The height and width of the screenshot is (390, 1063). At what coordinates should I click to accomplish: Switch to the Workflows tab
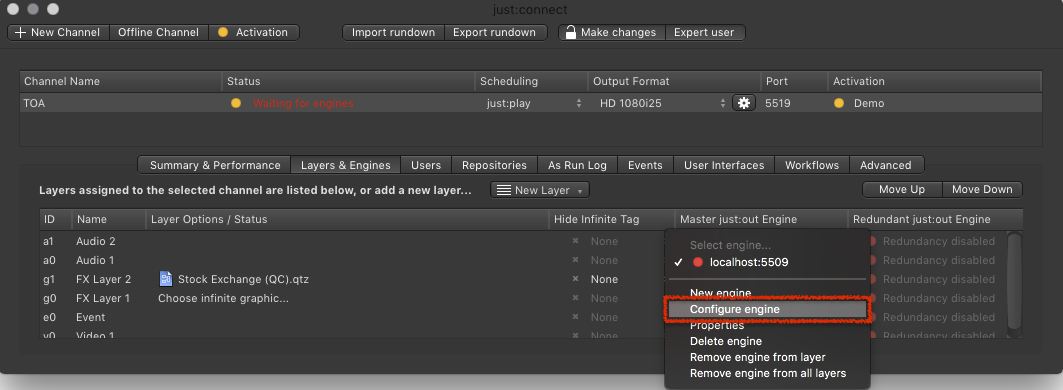click(812, 165)
